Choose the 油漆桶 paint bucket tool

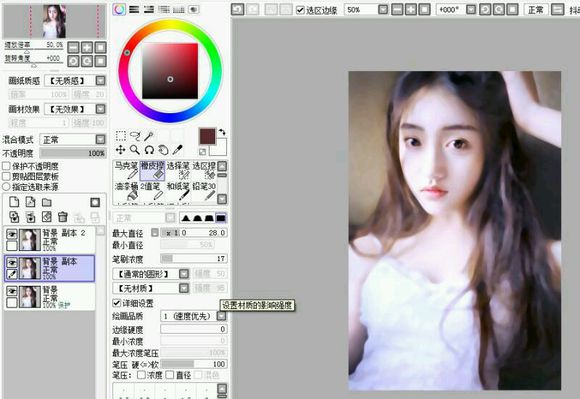[126, 191]
